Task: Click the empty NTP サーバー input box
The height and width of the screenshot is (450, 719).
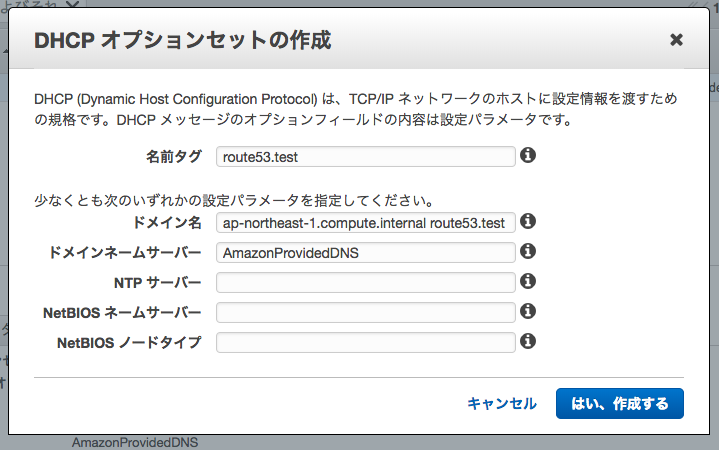Action: coord(365,282)
